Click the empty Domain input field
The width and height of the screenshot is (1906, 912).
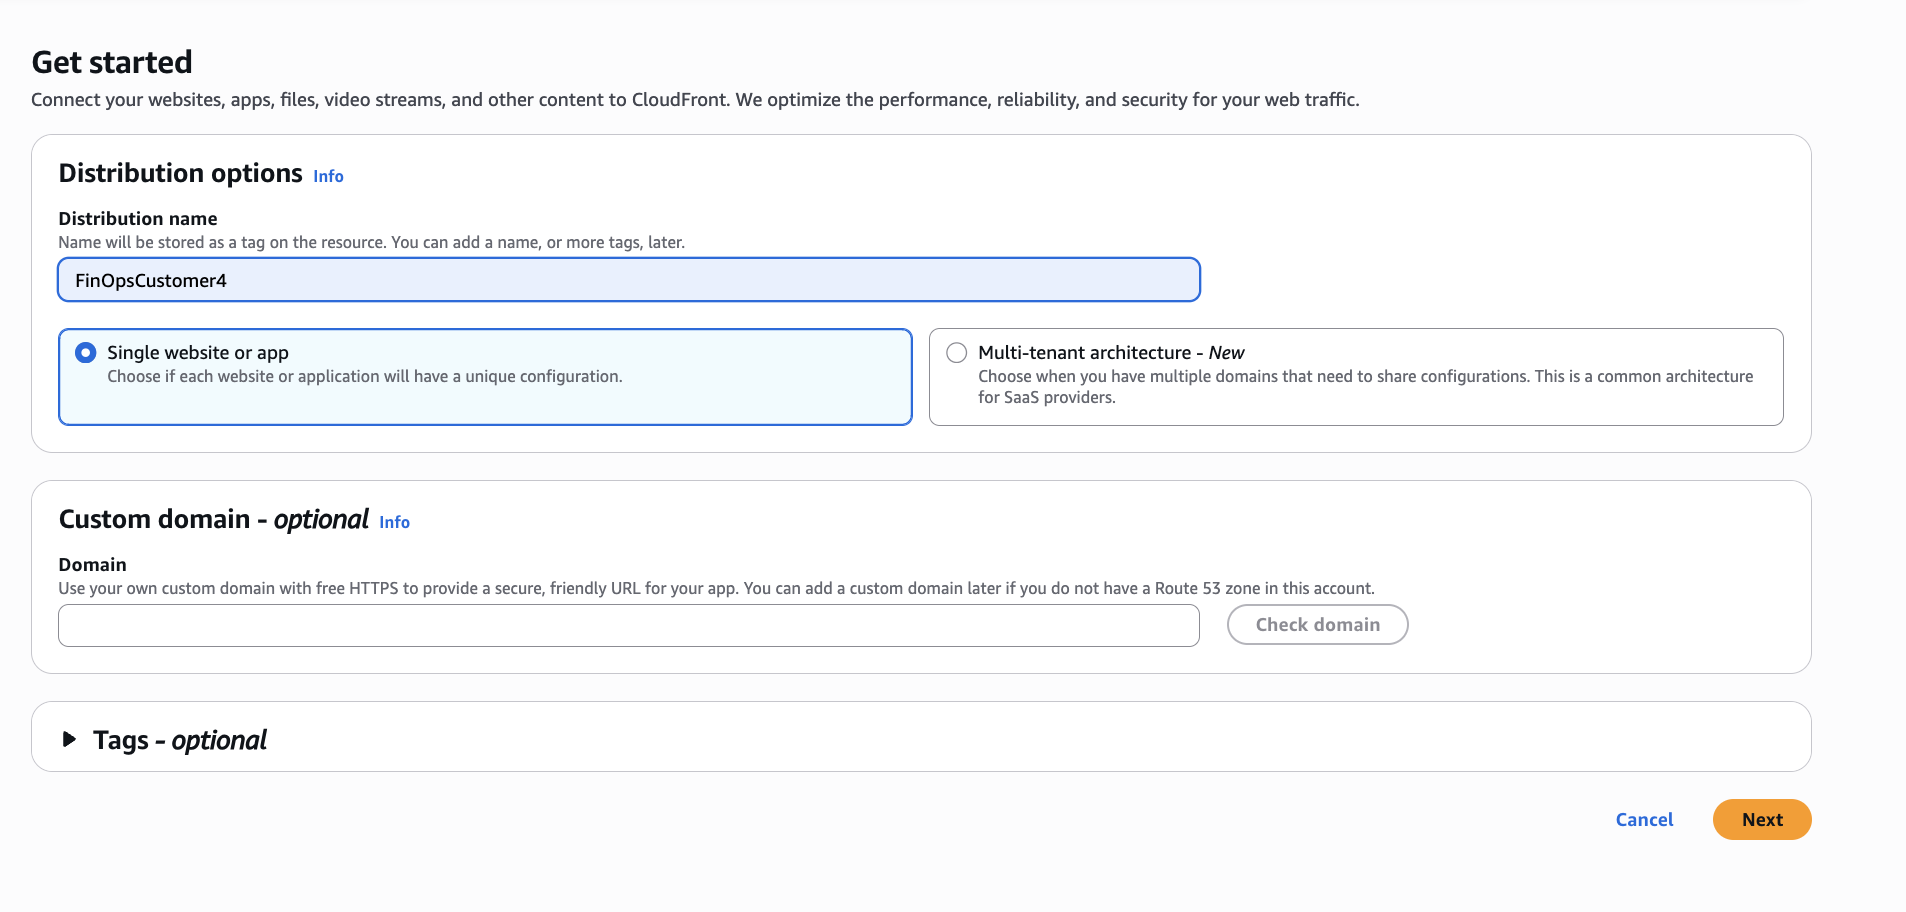(x=628, y=626)
